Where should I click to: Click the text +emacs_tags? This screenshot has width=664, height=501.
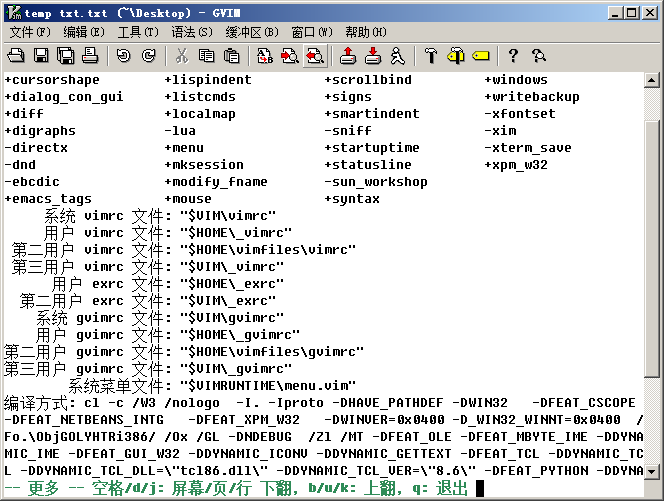pos(48,199)
